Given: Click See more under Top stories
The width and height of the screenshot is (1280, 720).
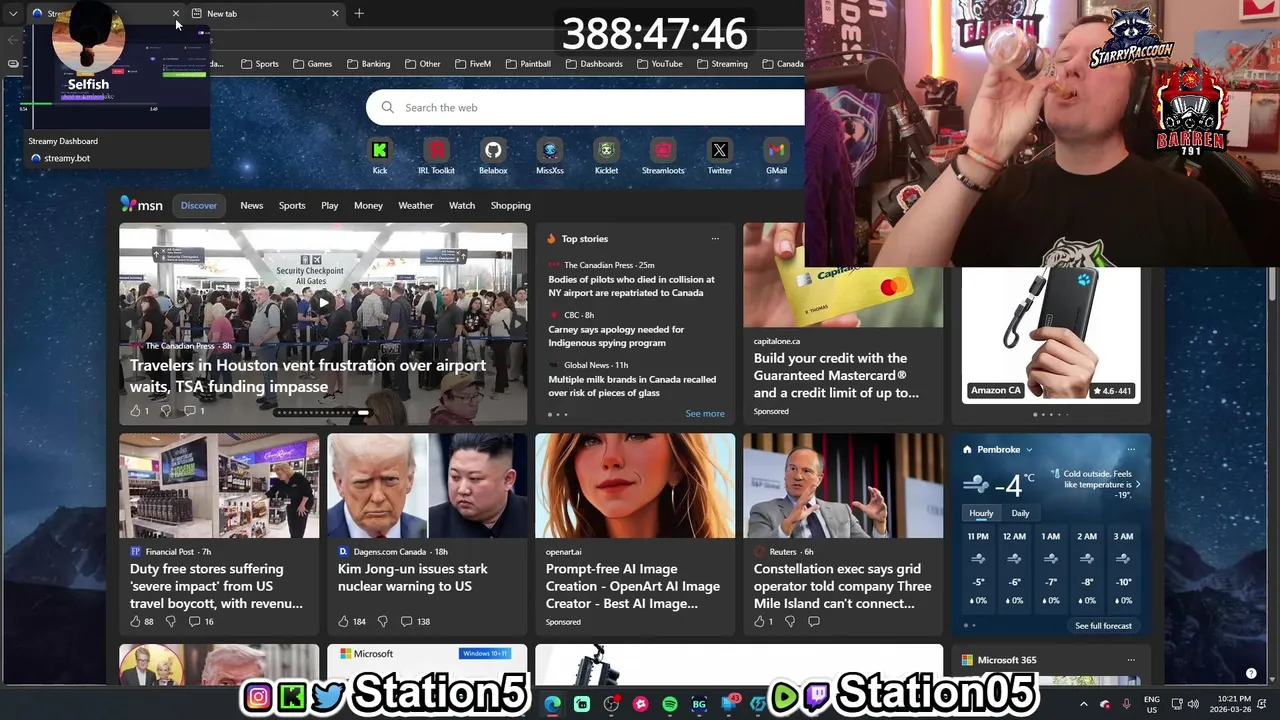Looking at the screenshot, I should tap(705, 413).
